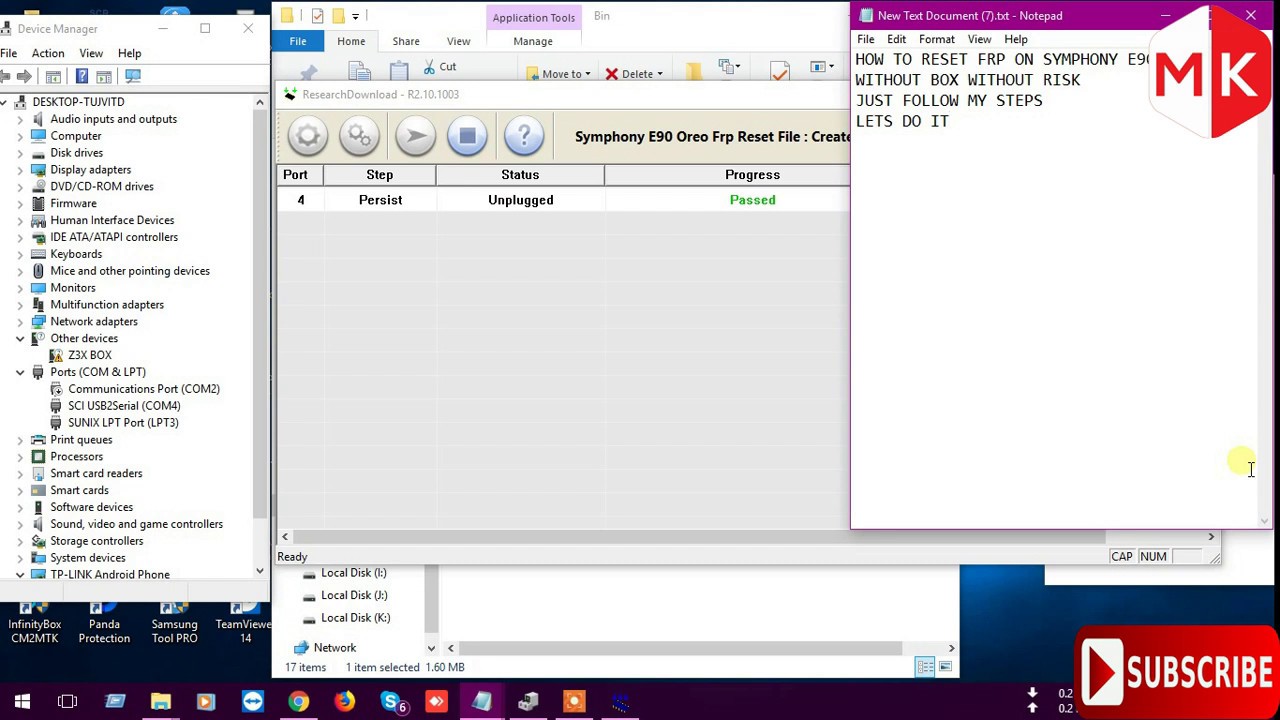Switch to the Explorer Share tab

point(406,41)
